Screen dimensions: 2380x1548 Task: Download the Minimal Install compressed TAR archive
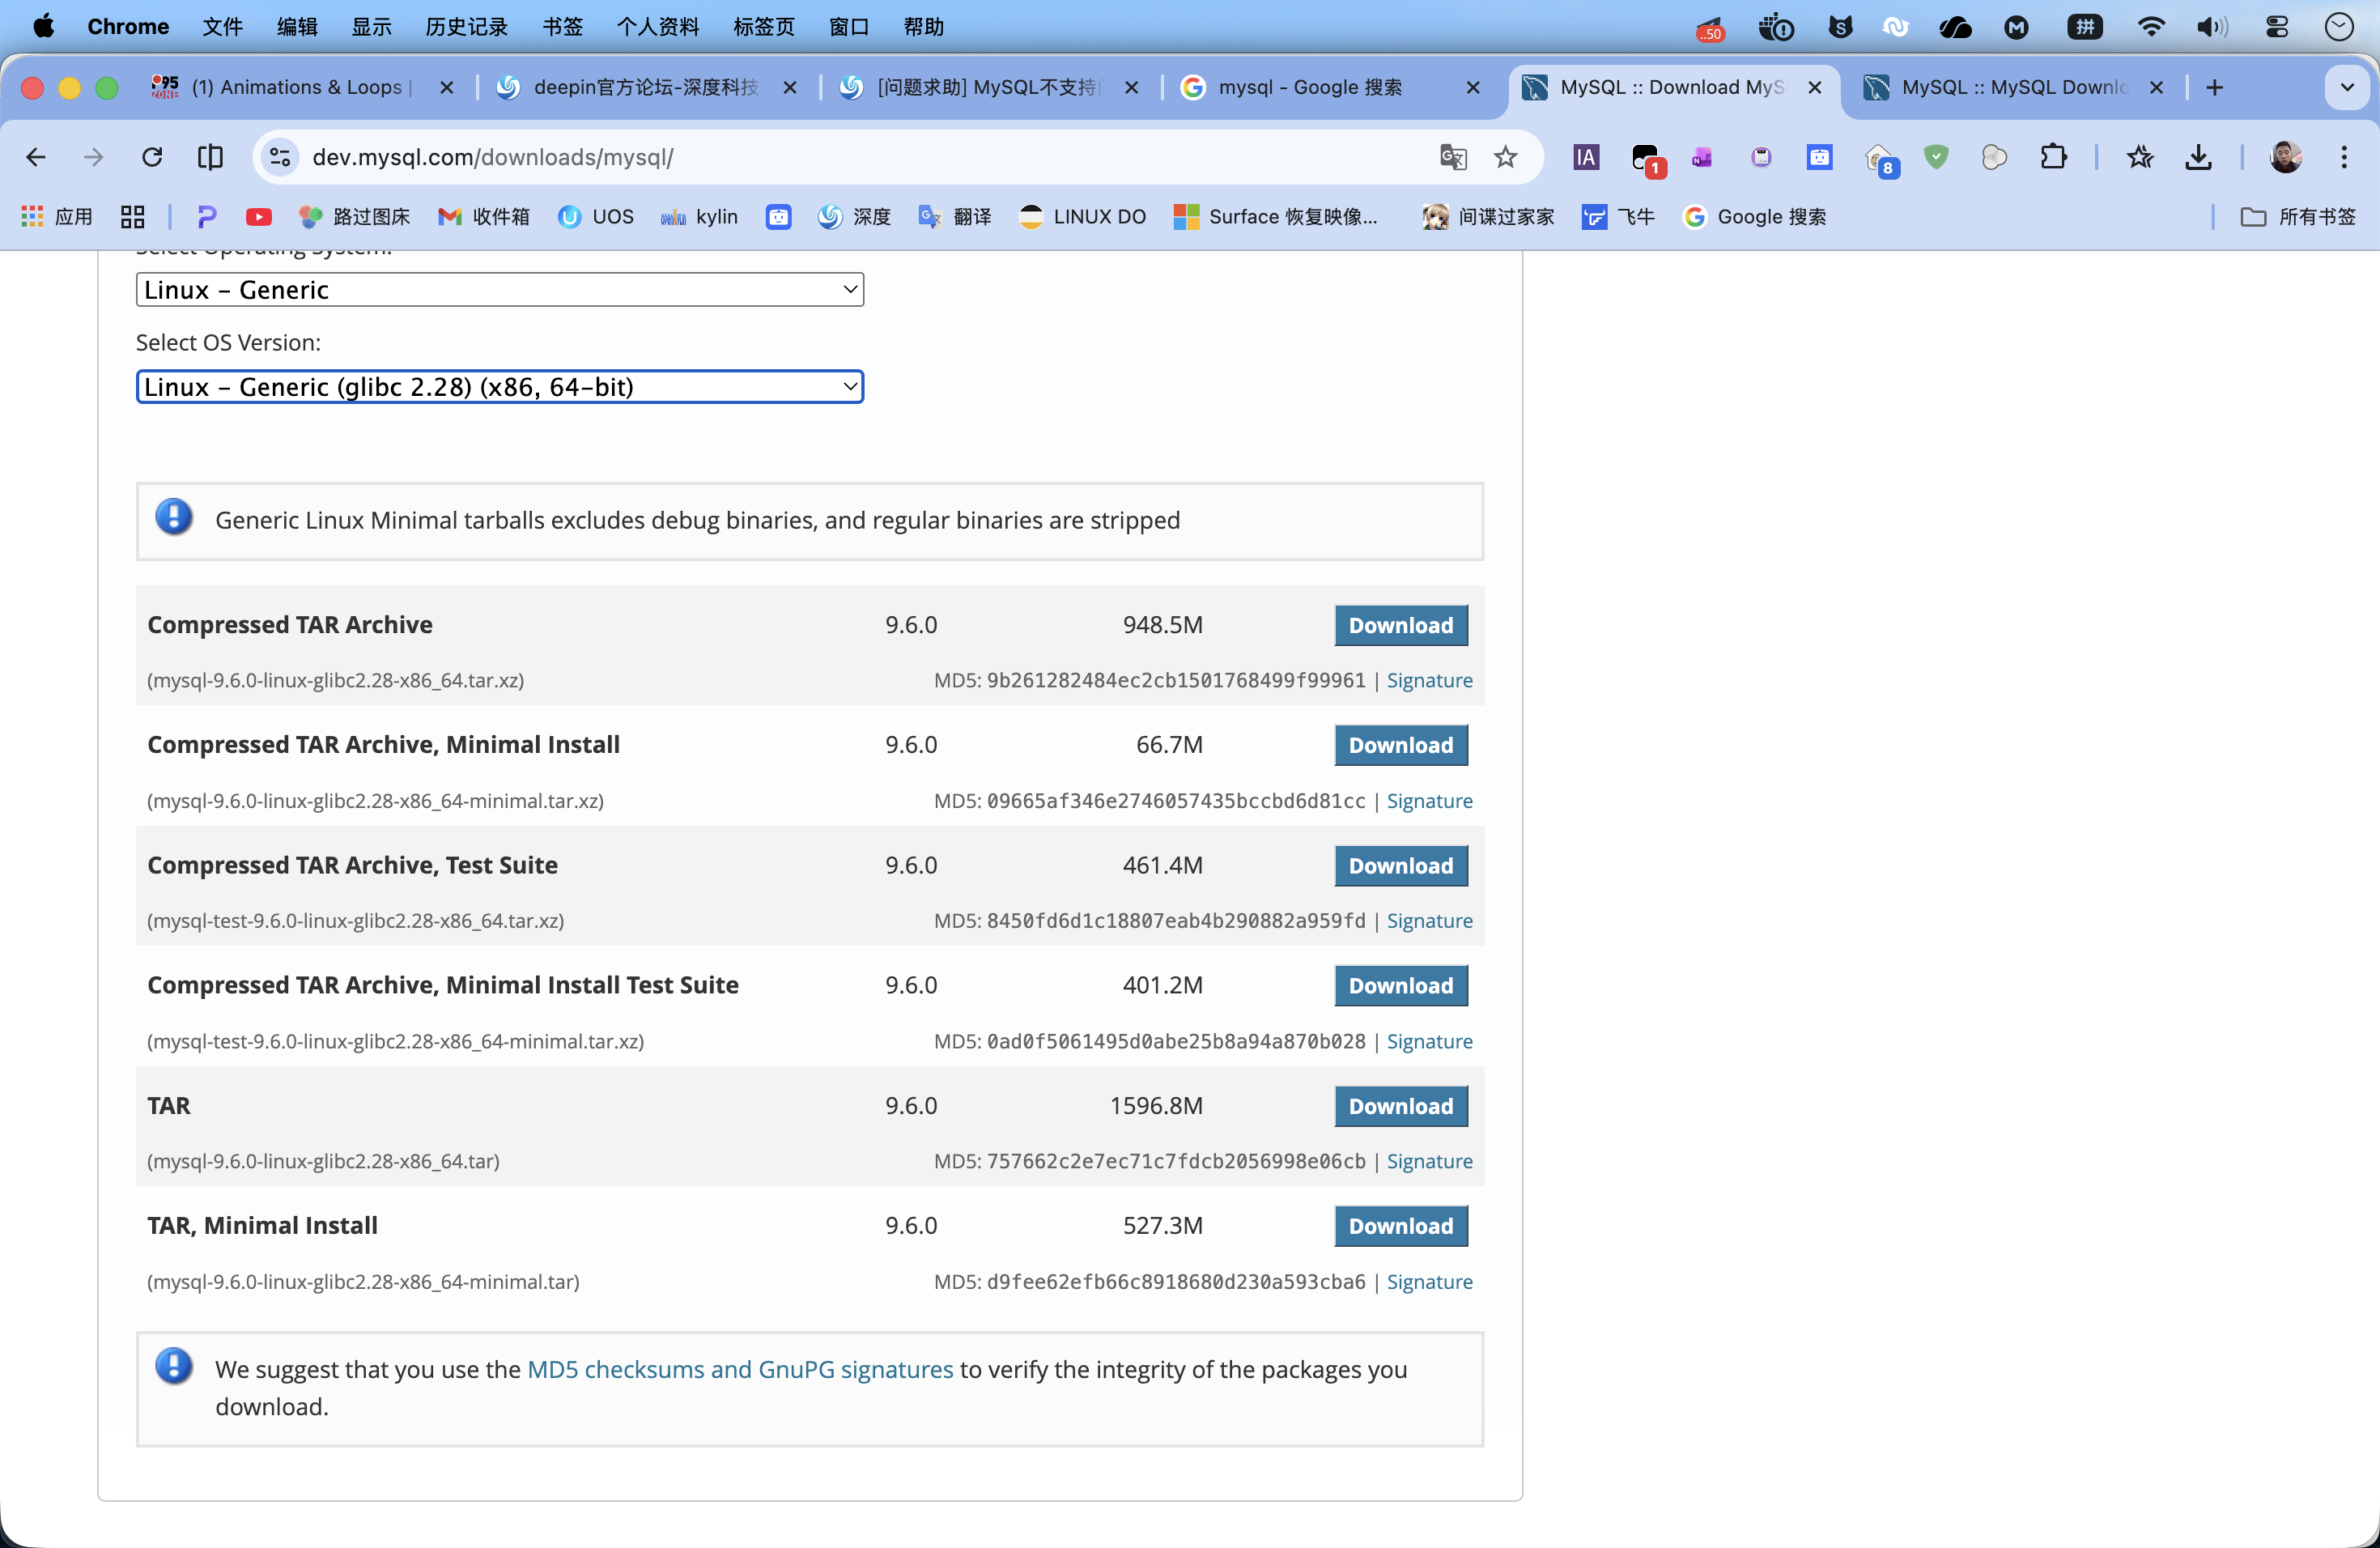tap(1400, 745)
